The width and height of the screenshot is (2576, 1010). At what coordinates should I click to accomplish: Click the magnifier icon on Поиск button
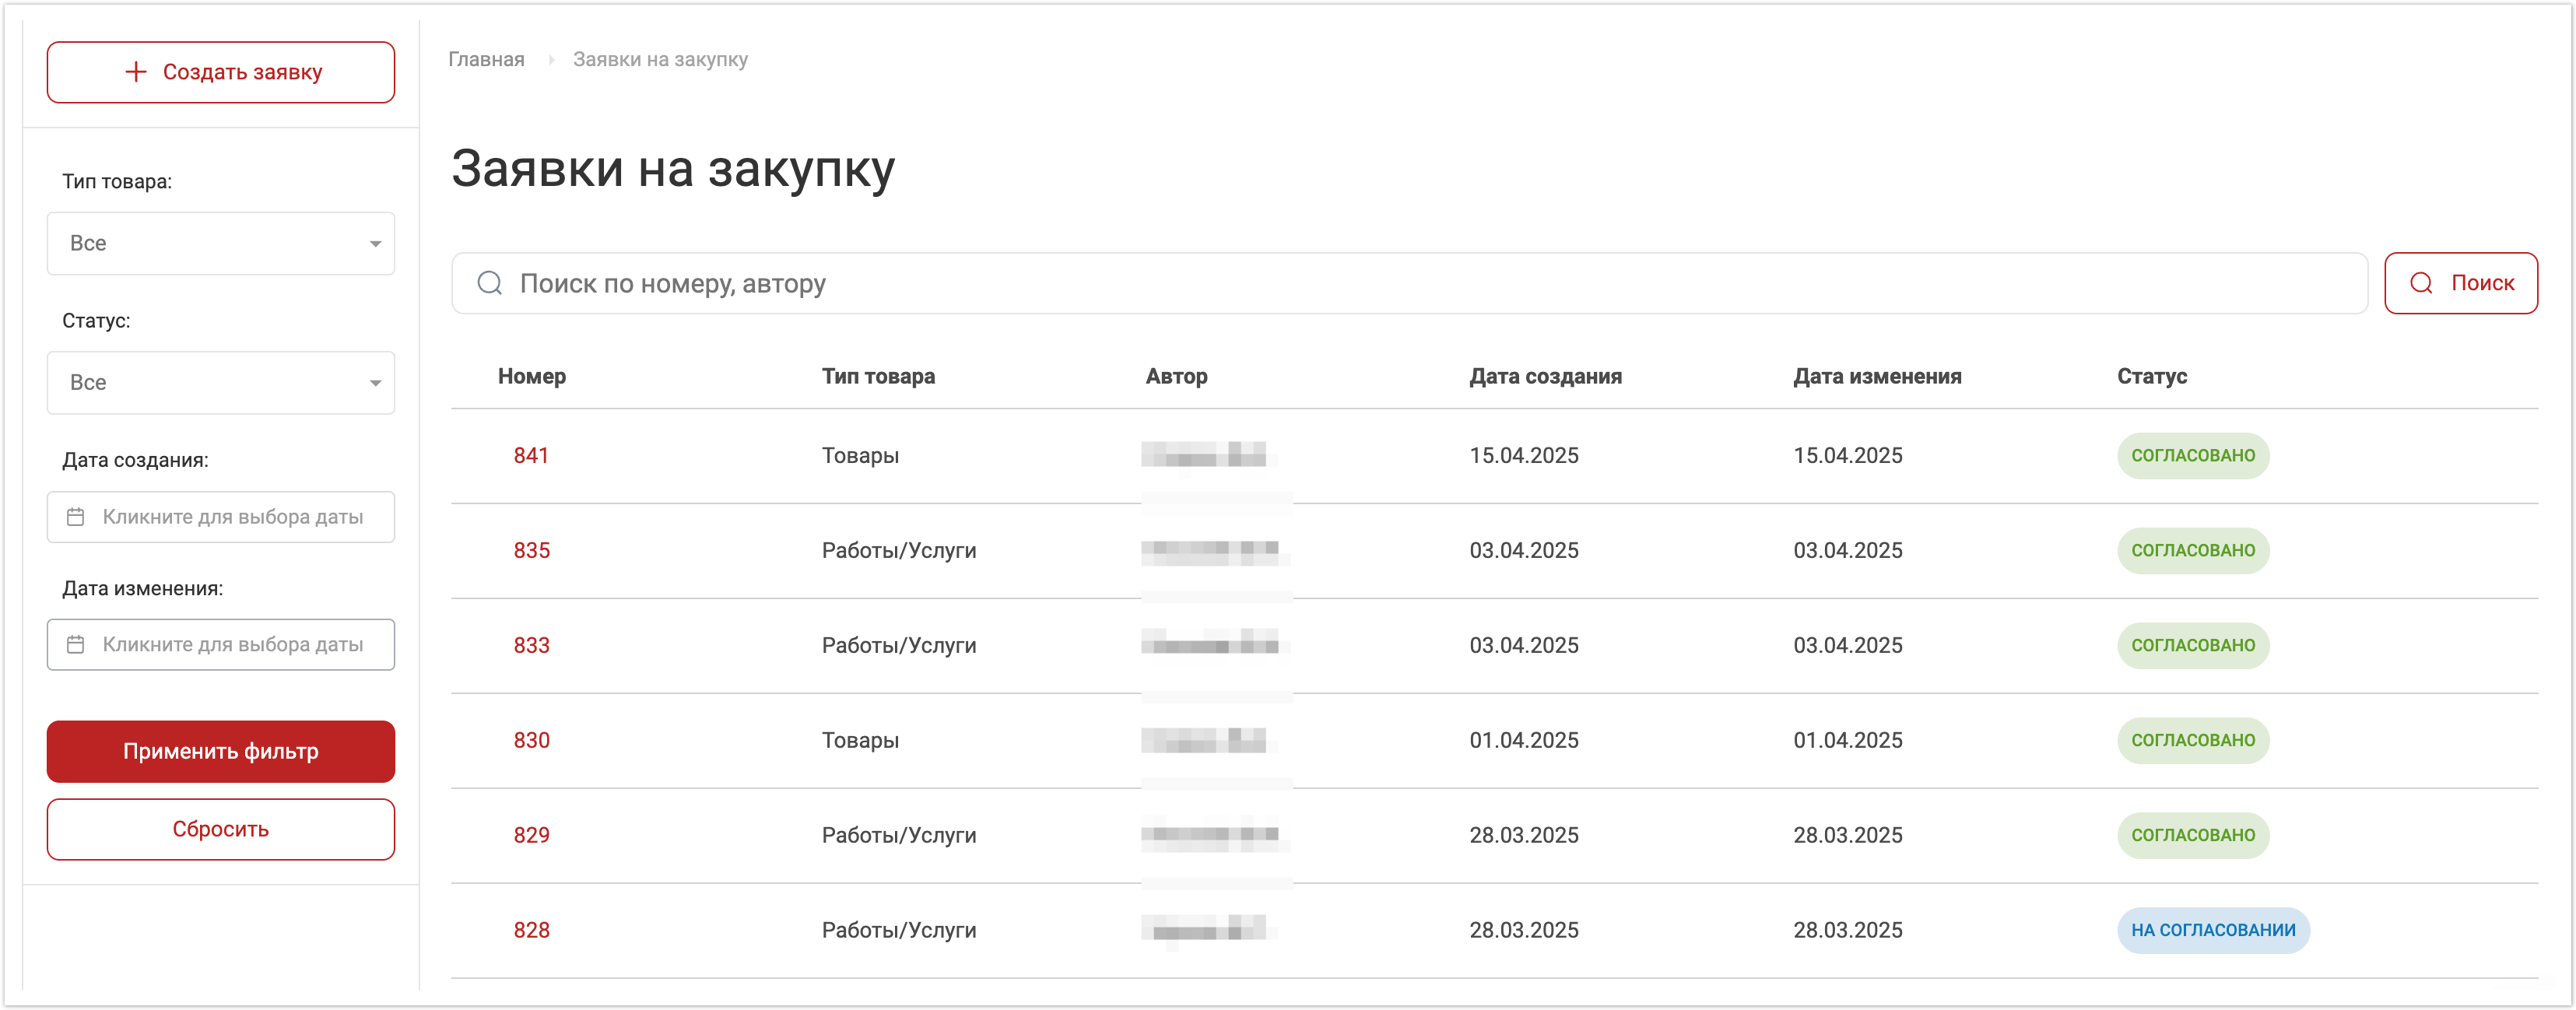click(2421, 284)
